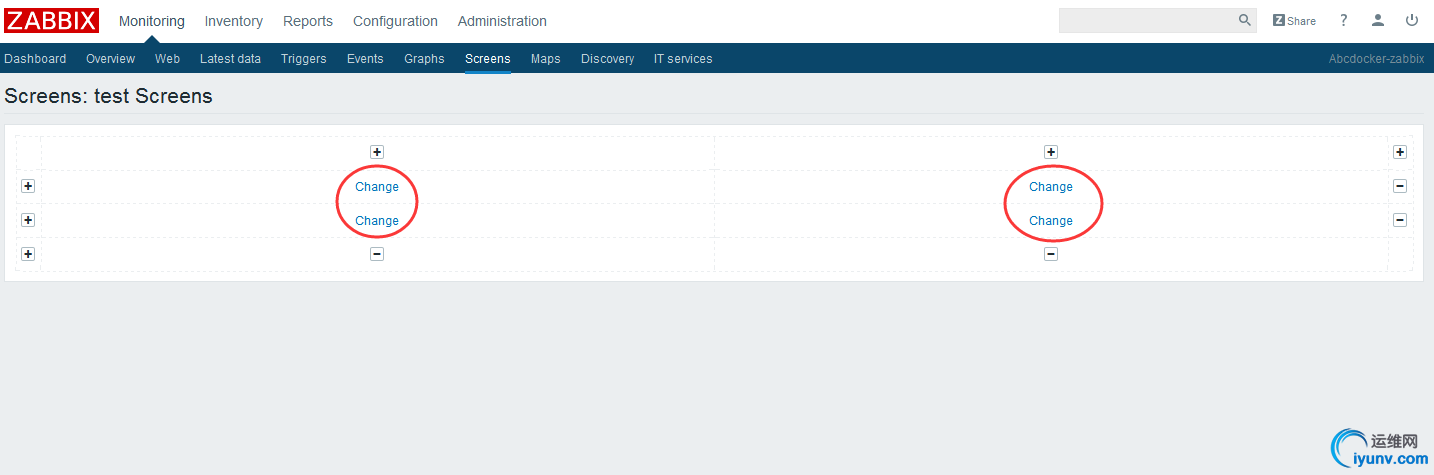The image size is (1434, 475).
Task: Open the Discovery page
Action: [608, 59]
